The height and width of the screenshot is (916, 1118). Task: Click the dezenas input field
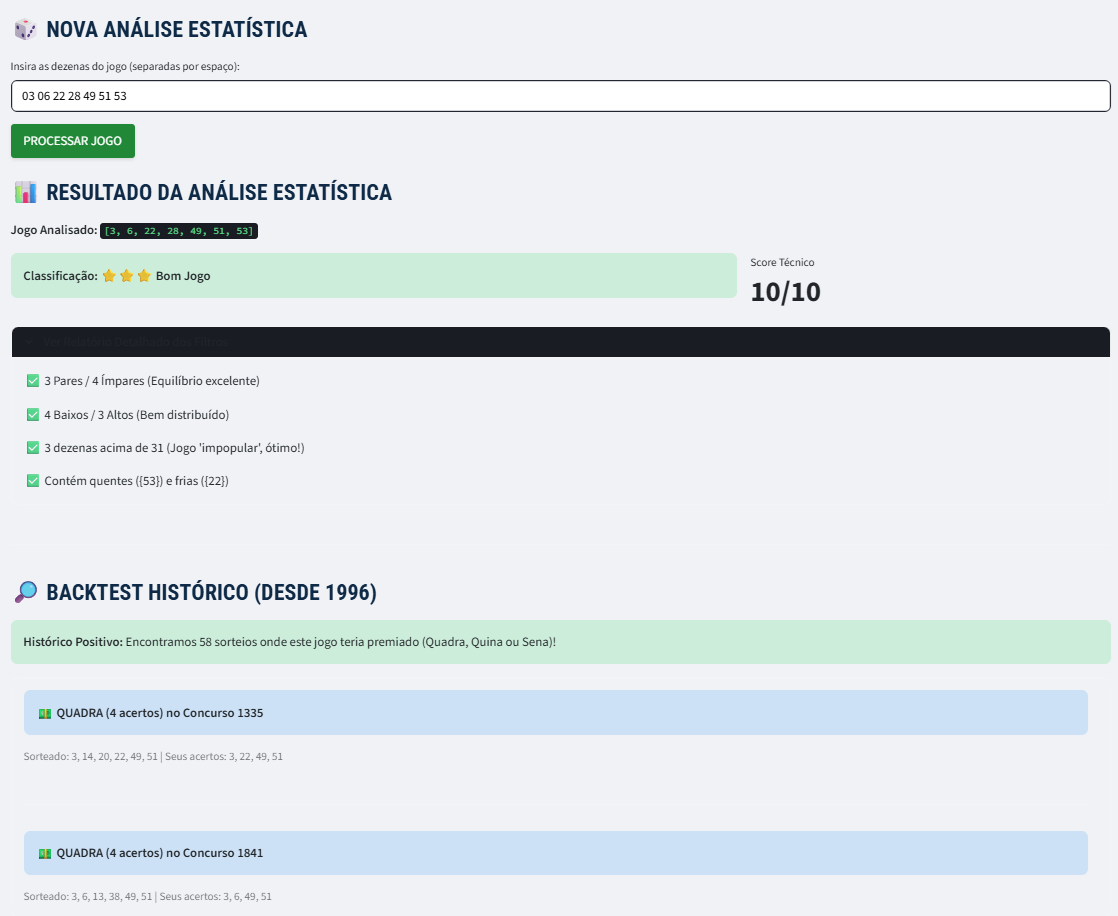(560, 96)
